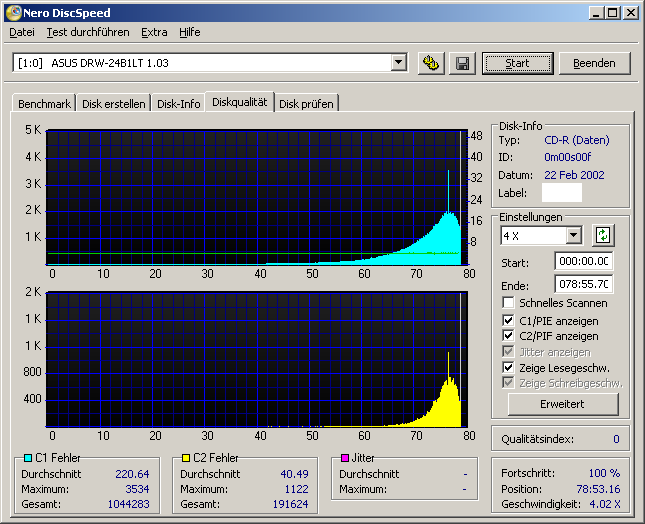Click the save floppy disk icon

462,63
